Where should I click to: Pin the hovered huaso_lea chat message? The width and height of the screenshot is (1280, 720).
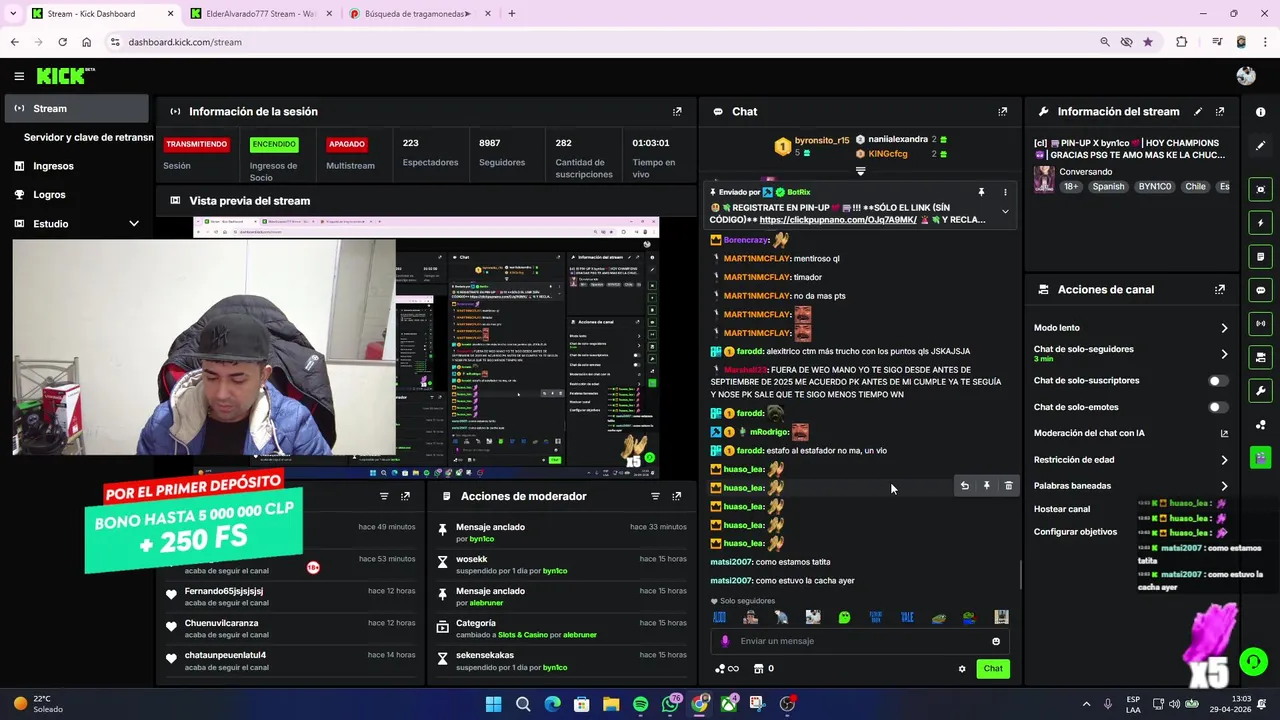coord(986,486)
